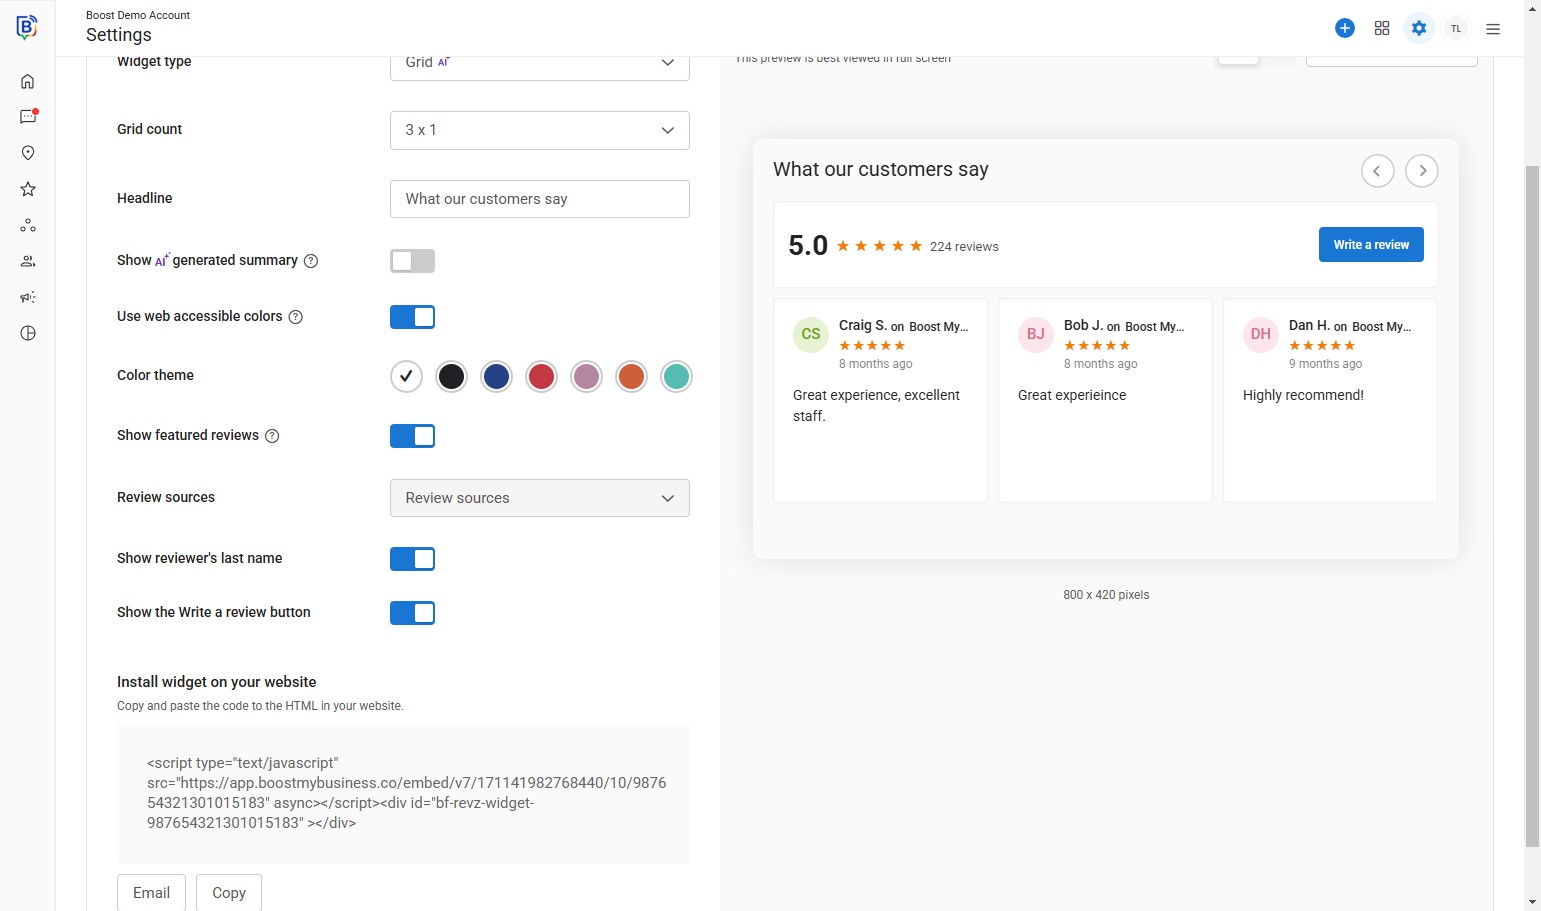The width and height of the screenshot is (1541, 911).
Task: Open the hamburger menu at top right
Action: 1493,29
